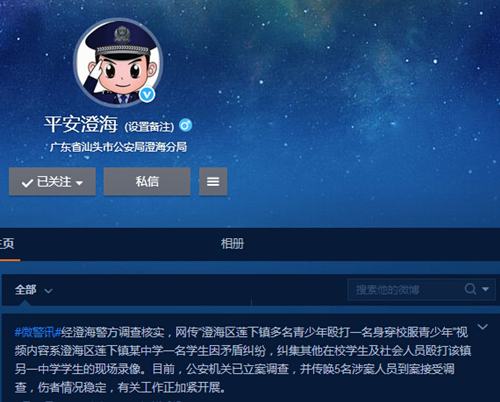Click the checkmark on 已关注 button
This screenshot has width=500, height=402.
pyautogui.click(x=27, y=183)
